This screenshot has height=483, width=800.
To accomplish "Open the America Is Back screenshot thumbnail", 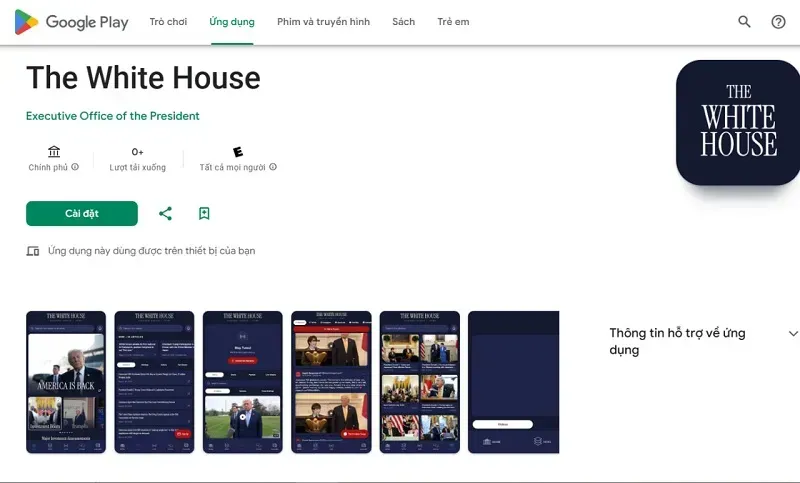I will pyautogui.click(x=66, y=382).
